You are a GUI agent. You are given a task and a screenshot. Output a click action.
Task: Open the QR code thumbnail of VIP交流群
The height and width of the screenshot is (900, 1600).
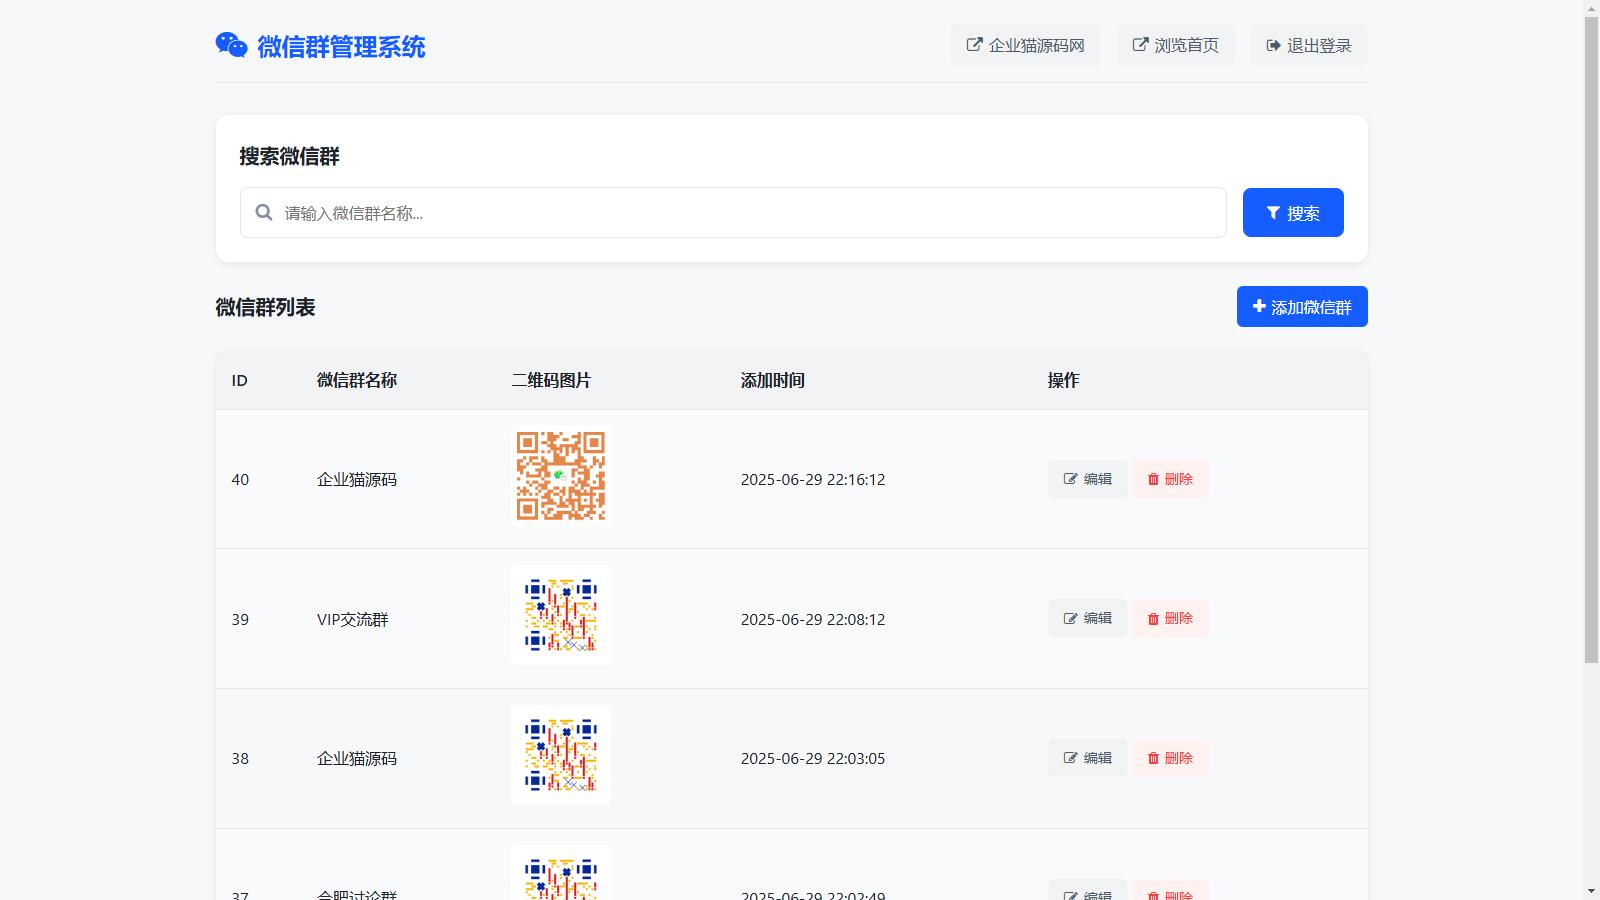[x=560, y=615]
